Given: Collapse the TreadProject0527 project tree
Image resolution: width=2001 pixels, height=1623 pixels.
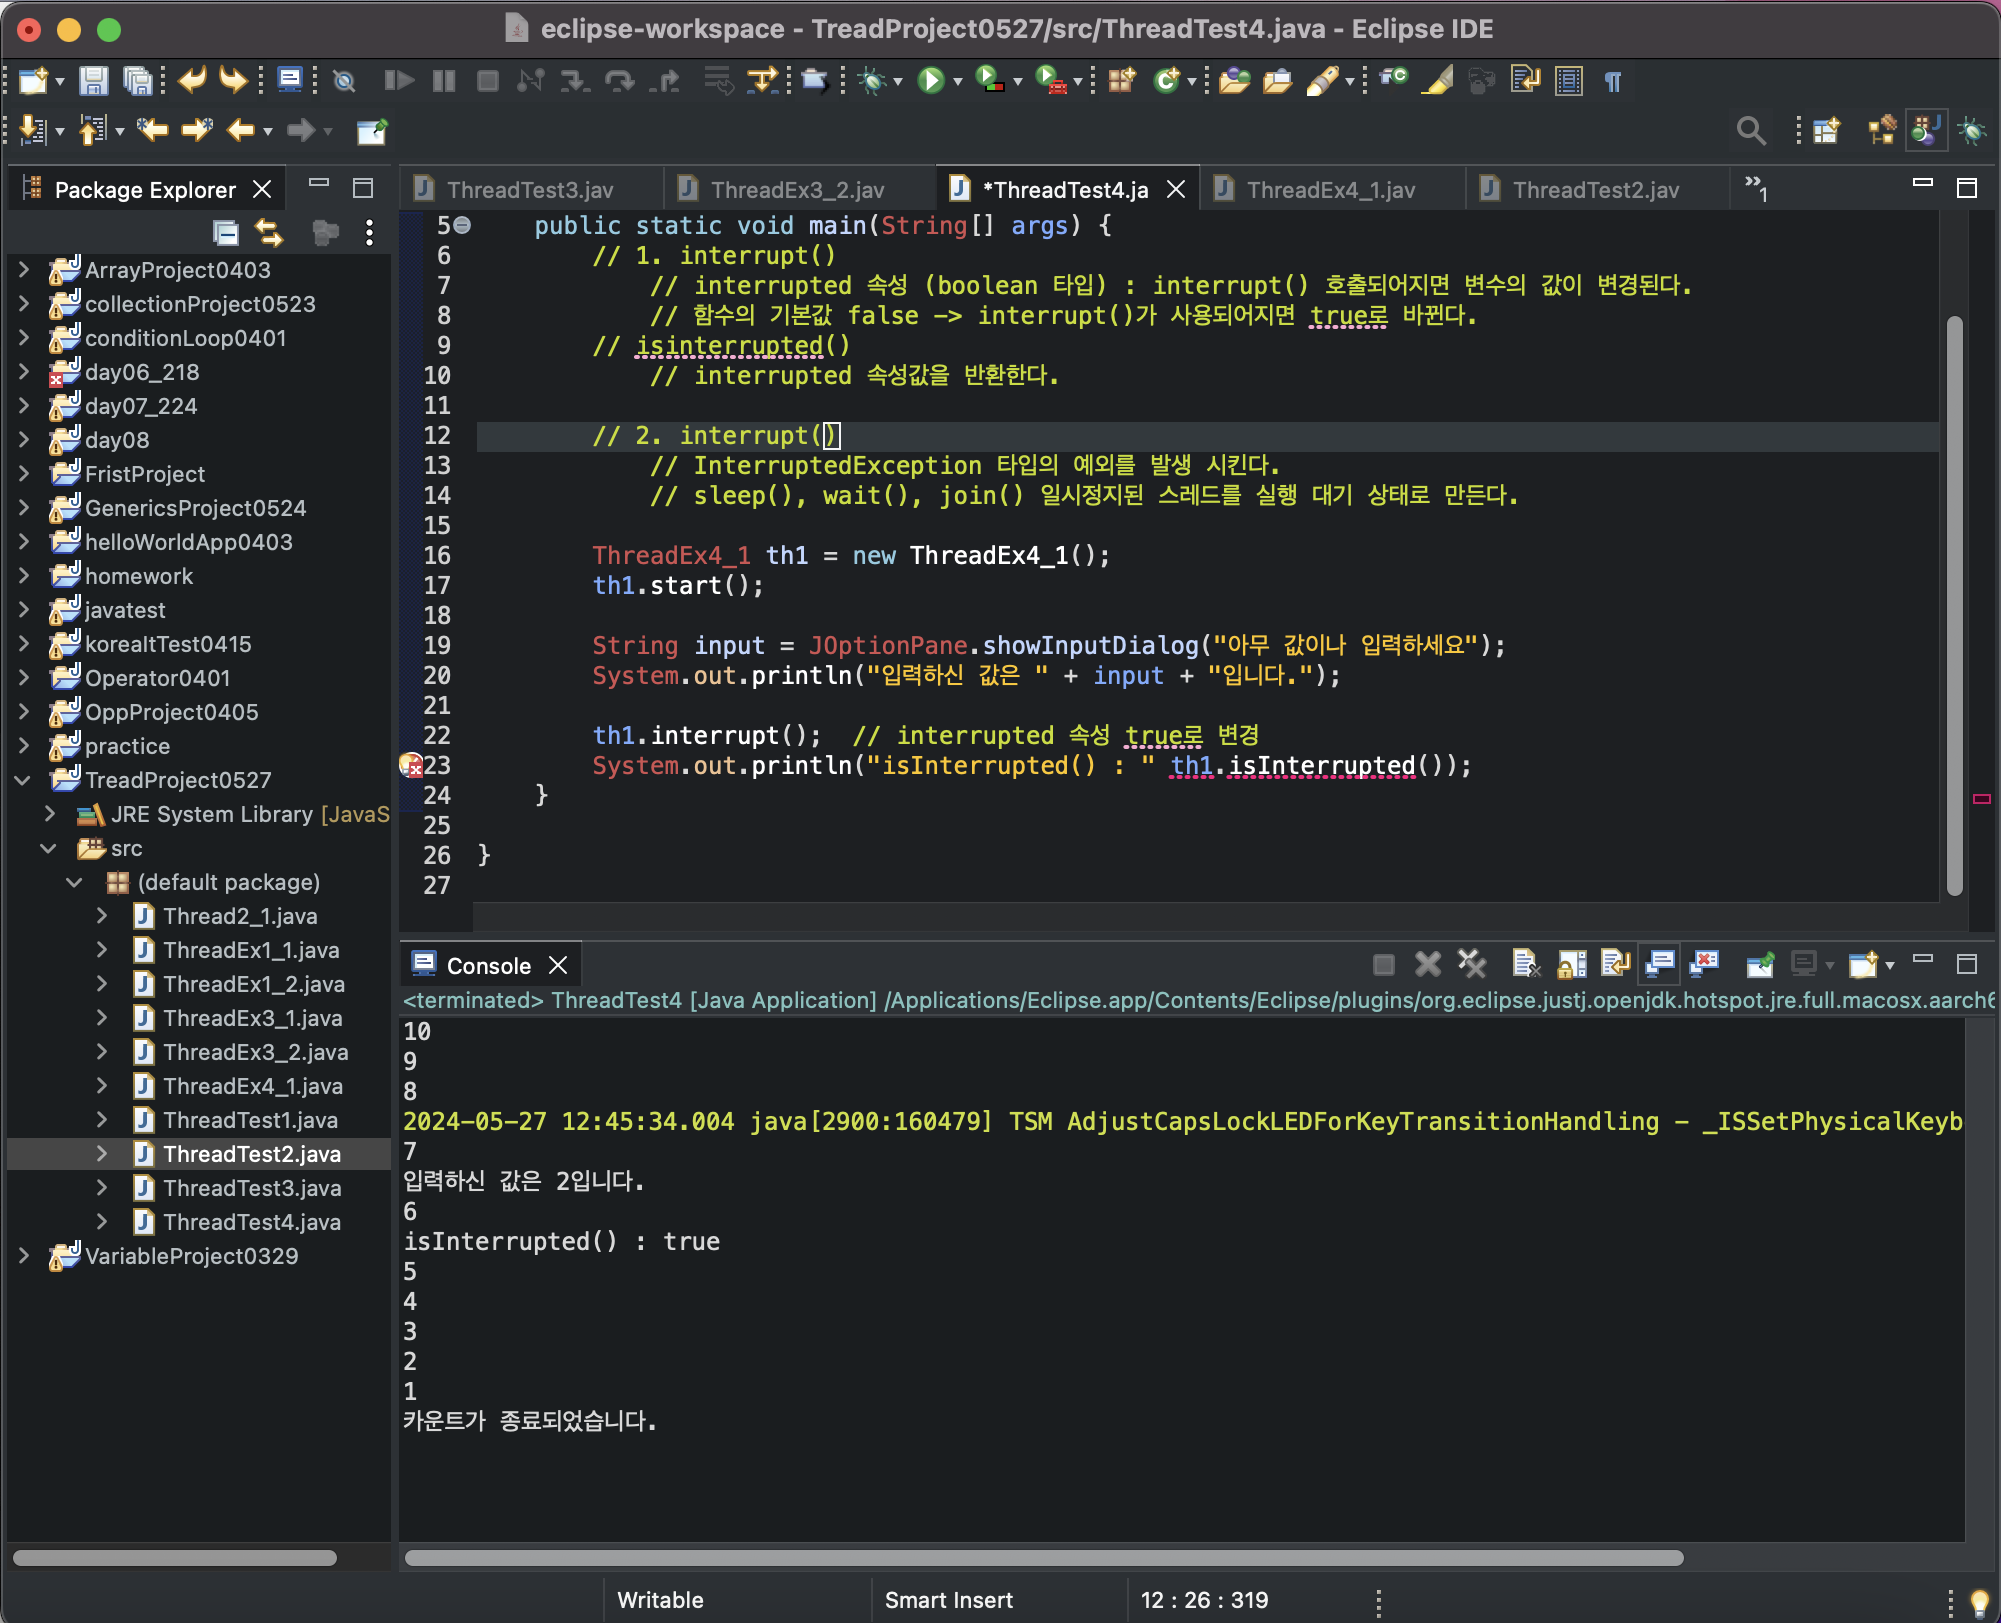Looking at the screenshot, I should [x=24, y=780].
